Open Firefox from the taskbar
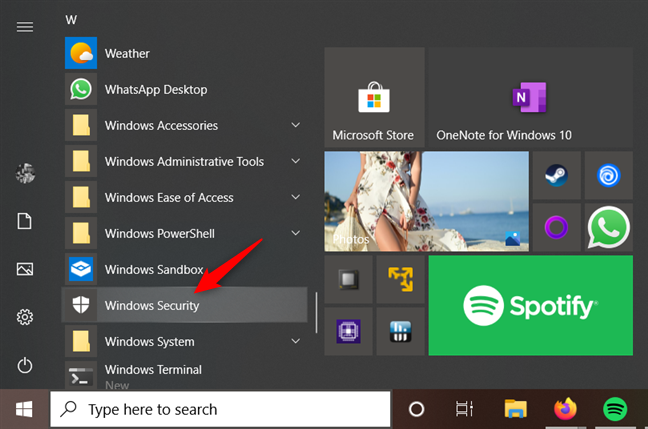This screenshot has width=648, height=429. 566,409
